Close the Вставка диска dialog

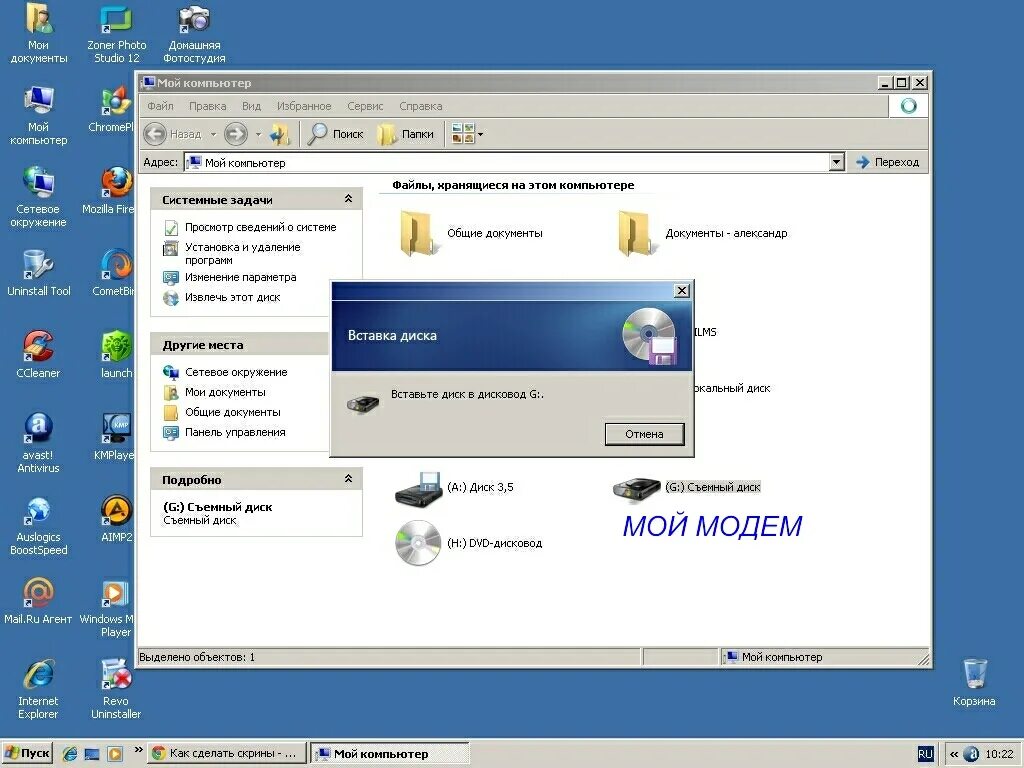click(x=681, y=291)
